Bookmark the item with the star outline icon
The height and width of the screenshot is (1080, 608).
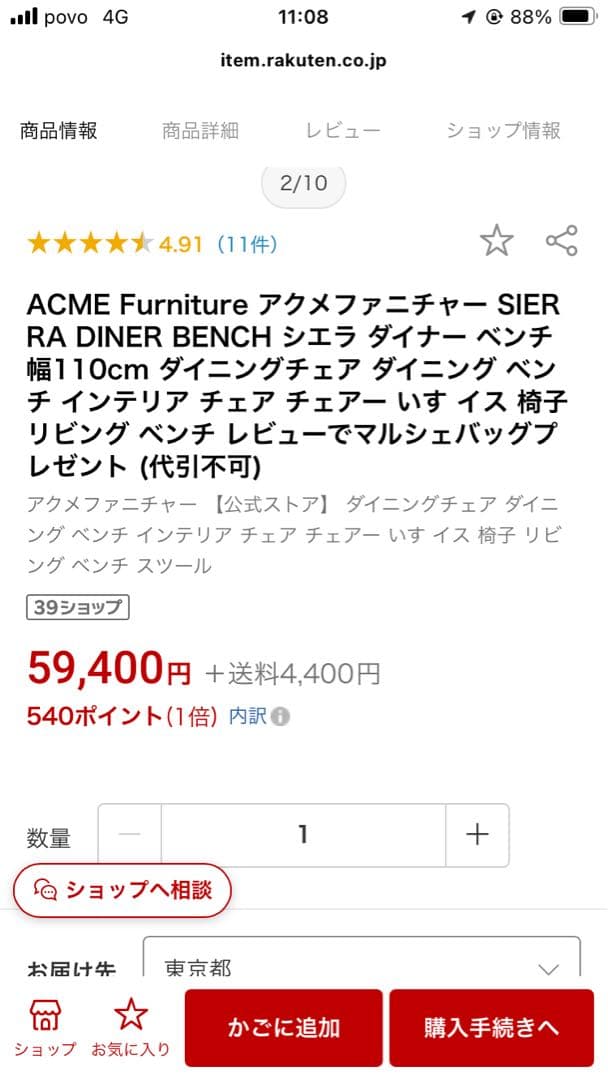pos(497,240)
